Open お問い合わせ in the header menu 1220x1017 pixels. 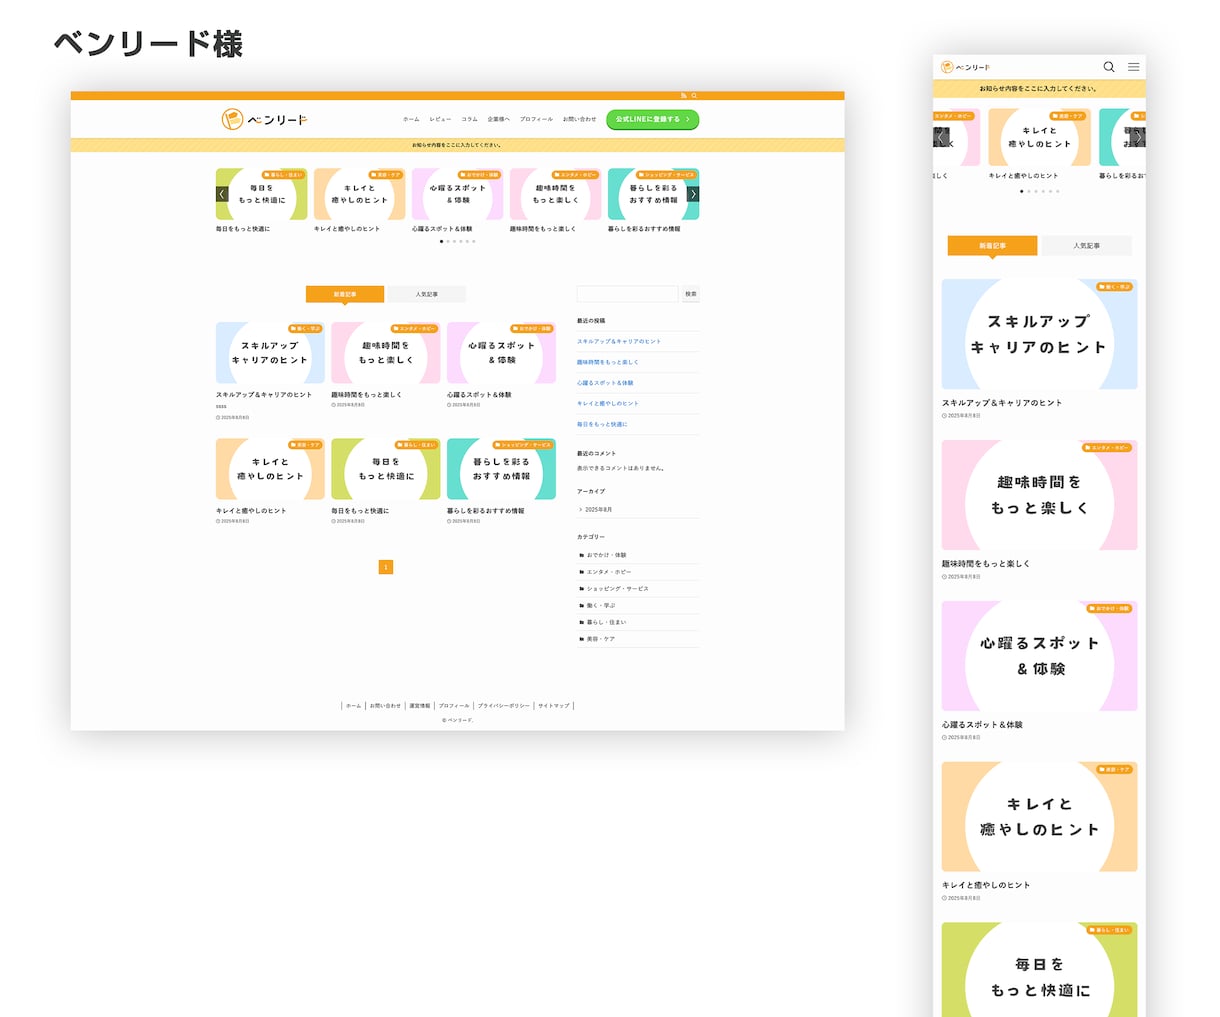click(x=579, y=119)
